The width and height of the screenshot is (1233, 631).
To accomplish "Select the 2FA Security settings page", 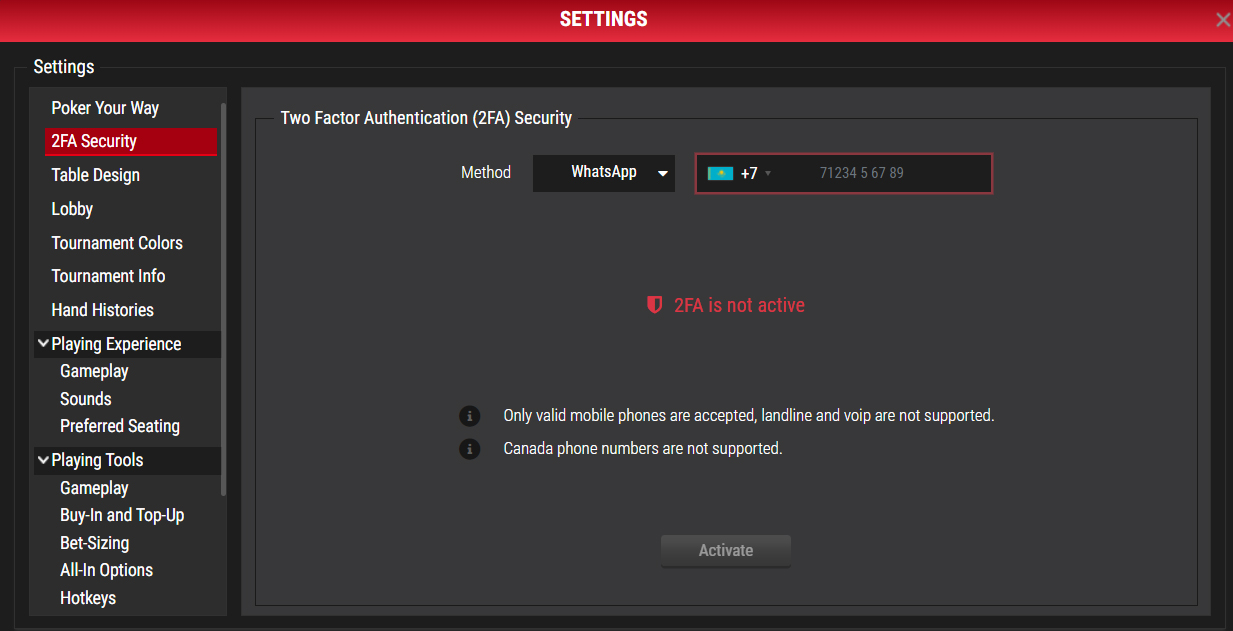I will click(94, 141).
